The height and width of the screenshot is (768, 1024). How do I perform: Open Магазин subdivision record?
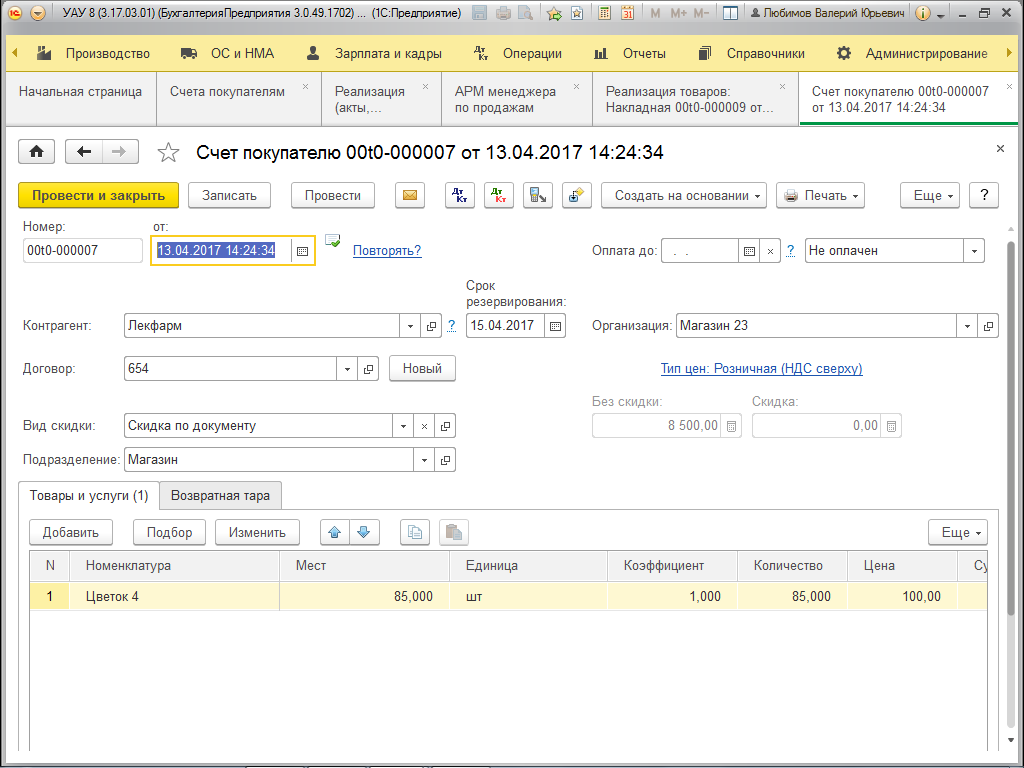coord(445,460)
